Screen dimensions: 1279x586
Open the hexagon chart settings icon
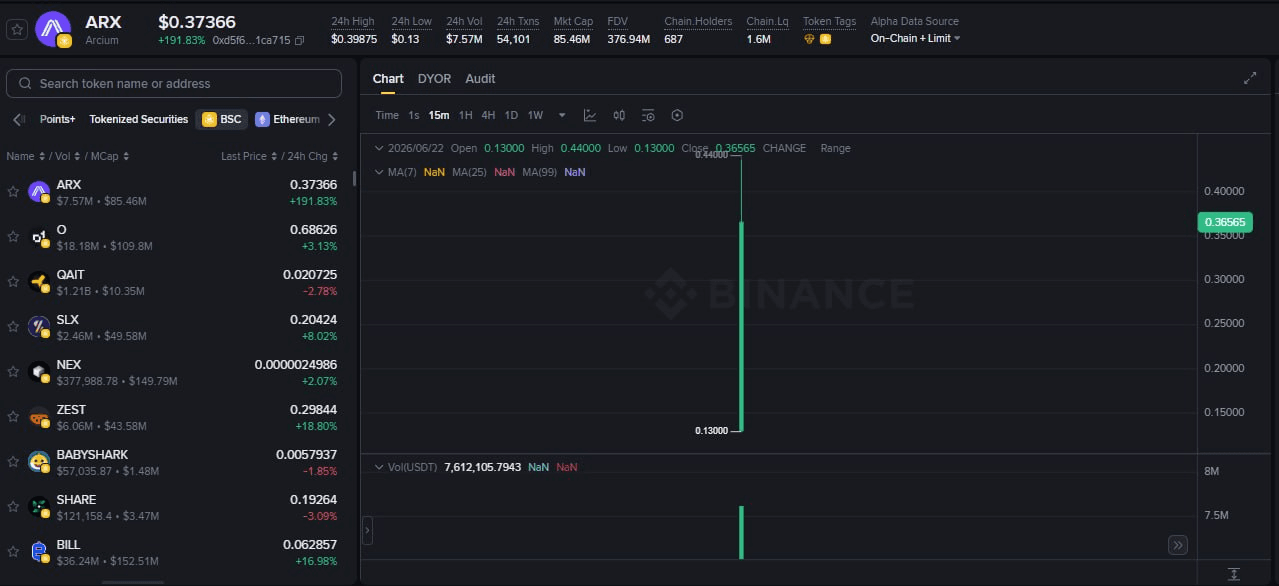[677, 115]
